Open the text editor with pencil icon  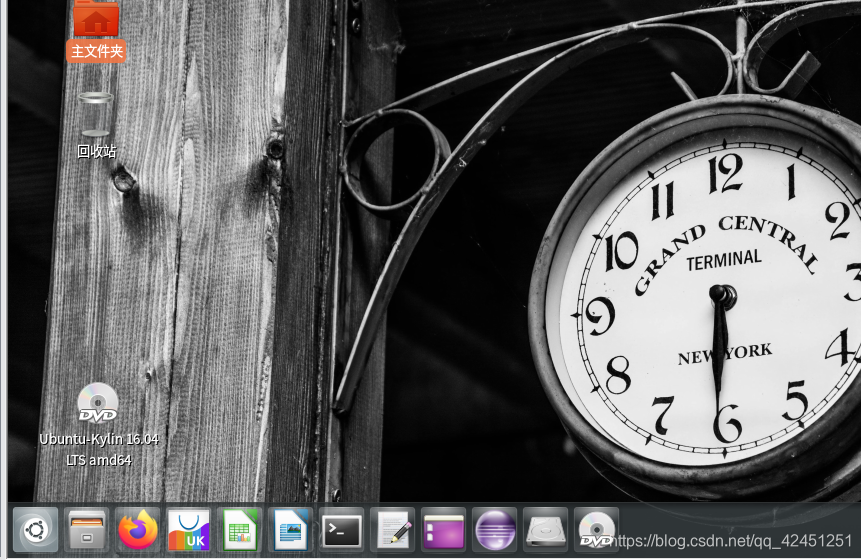click(x=393, y=530)
